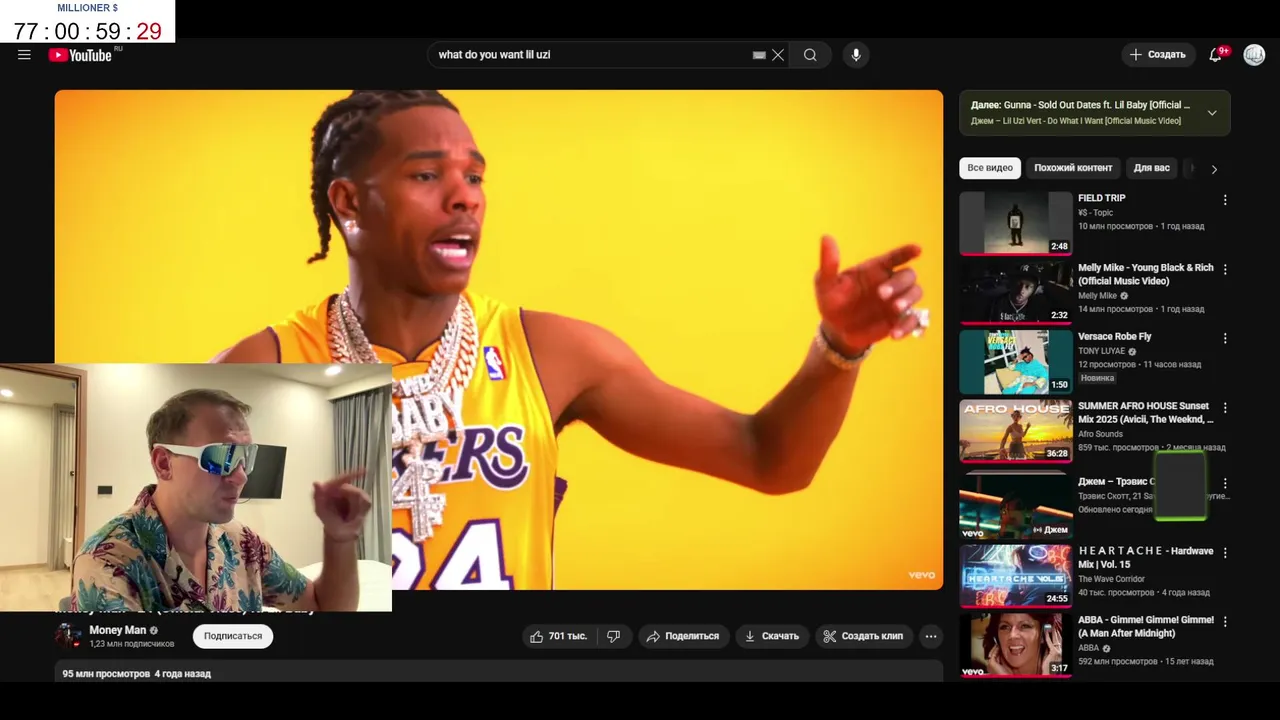The width and height of the screenshot is (1280, 720).
Task: Dislike the video with thumbs-down
Action: click(x=614, y=636)
